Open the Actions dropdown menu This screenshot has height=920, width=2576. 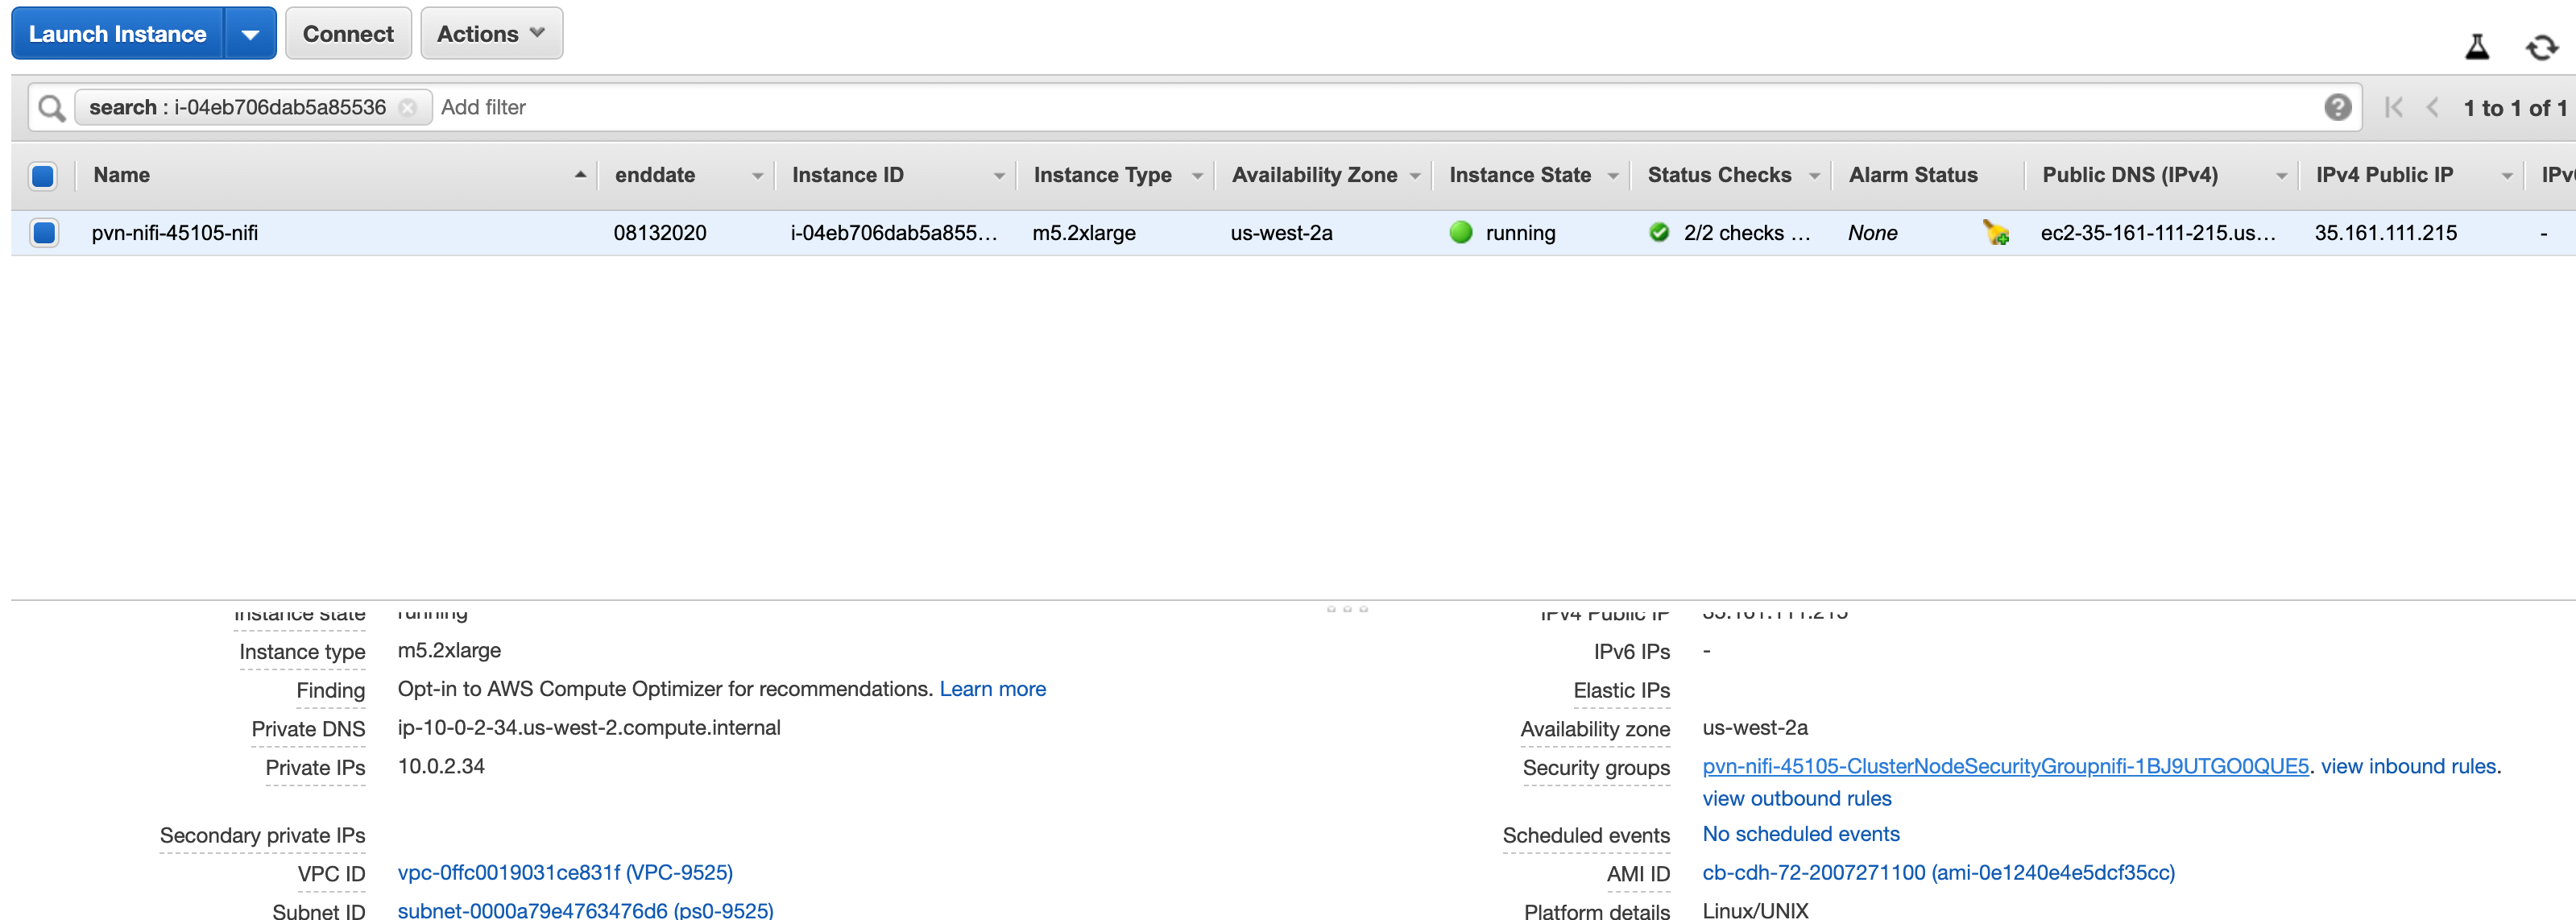point(491,33)
